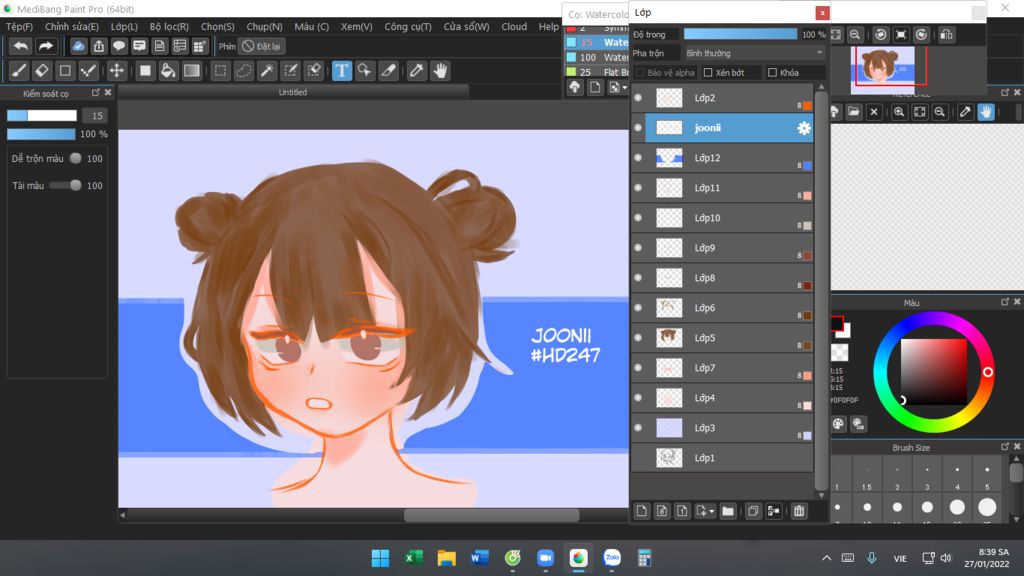Zoom in on the Reference panel
The height and width of the screenshot is (576, 1024).
click(x=899, y=112)
